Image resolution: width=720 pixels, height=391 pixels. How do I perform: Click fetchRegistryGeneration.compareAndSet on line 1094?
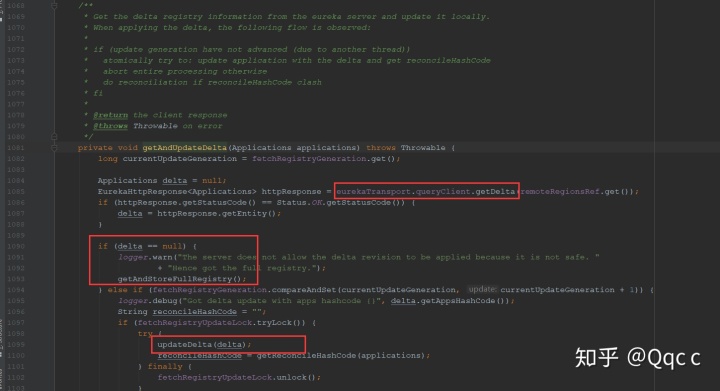(245, 290)
